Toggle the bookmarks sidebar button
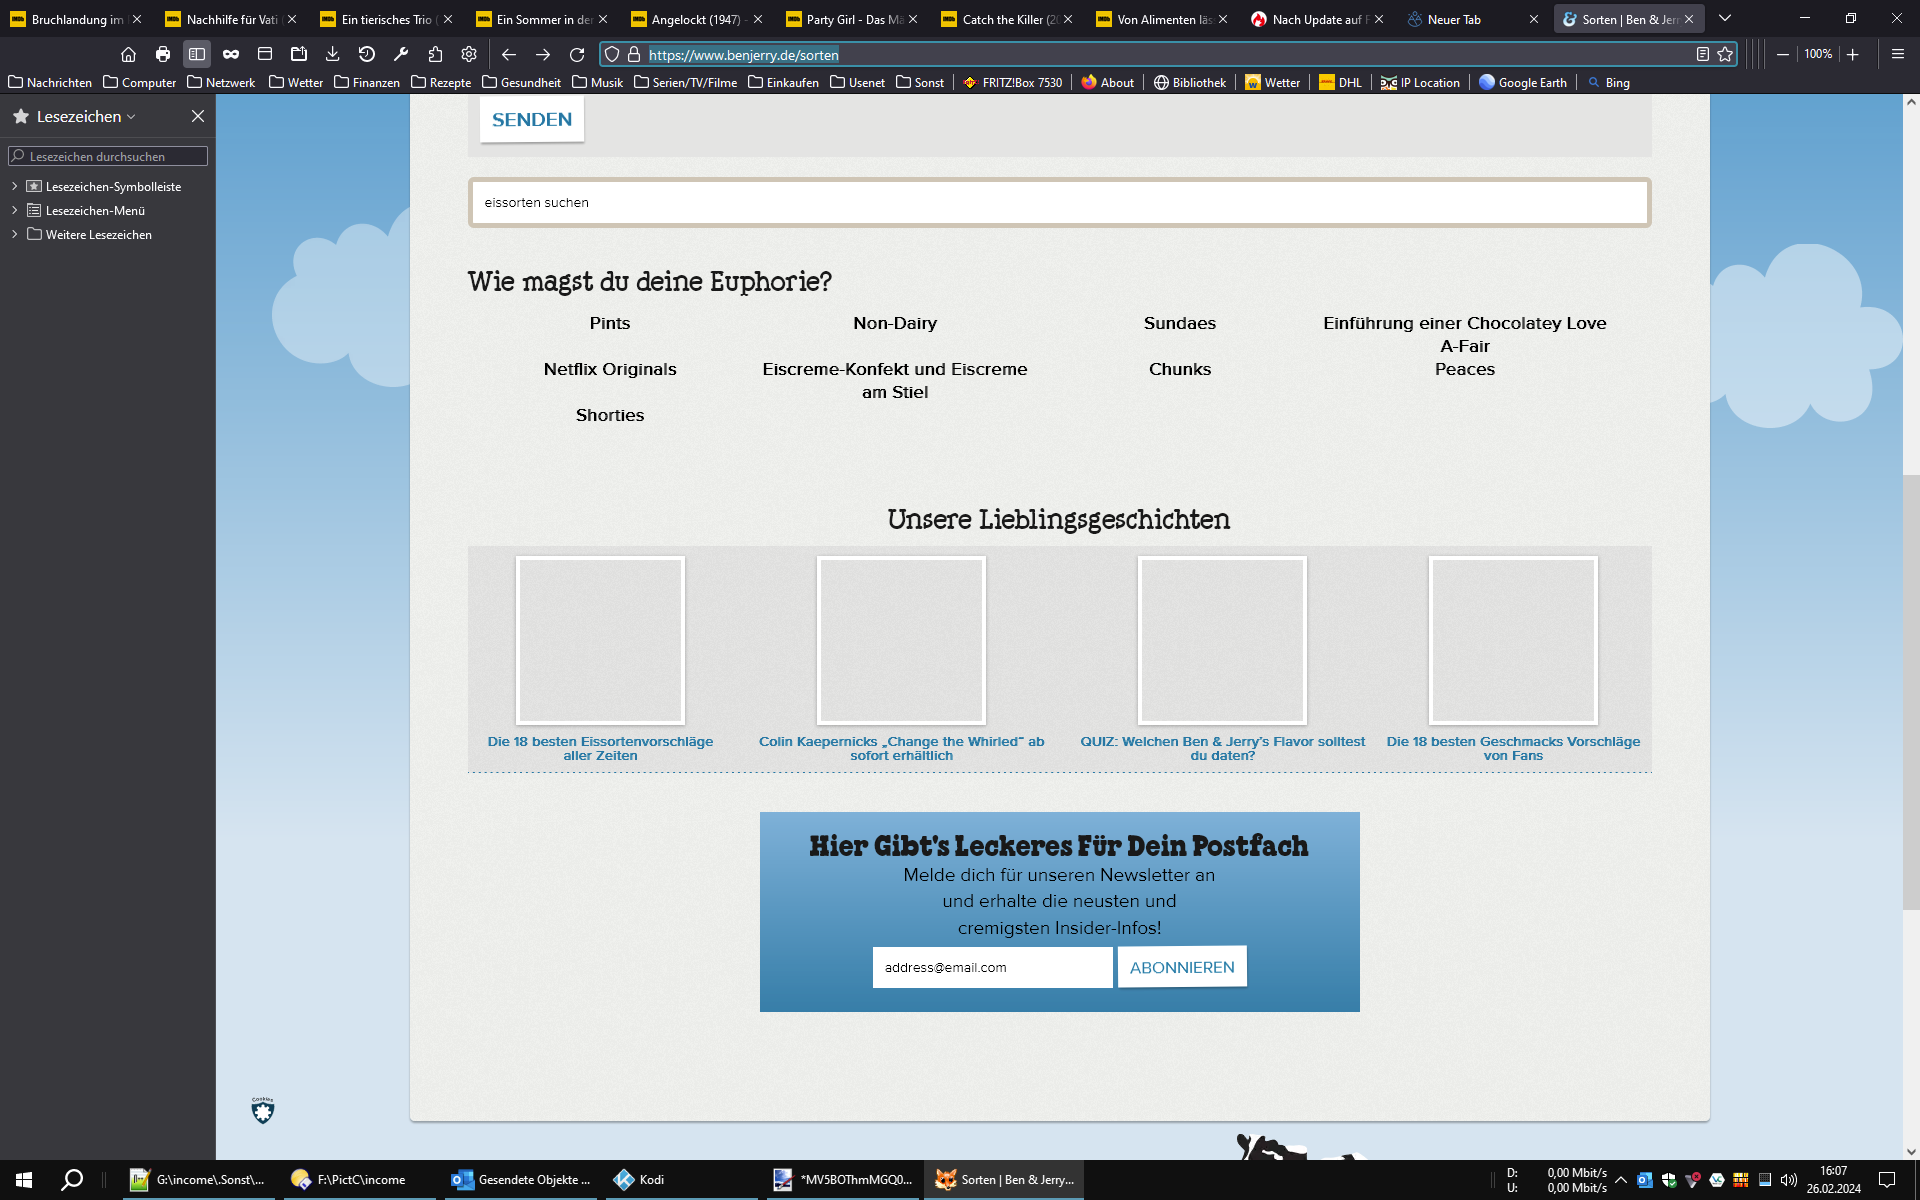Screen dimensions: 1920x1200 [x=197, y=54]
